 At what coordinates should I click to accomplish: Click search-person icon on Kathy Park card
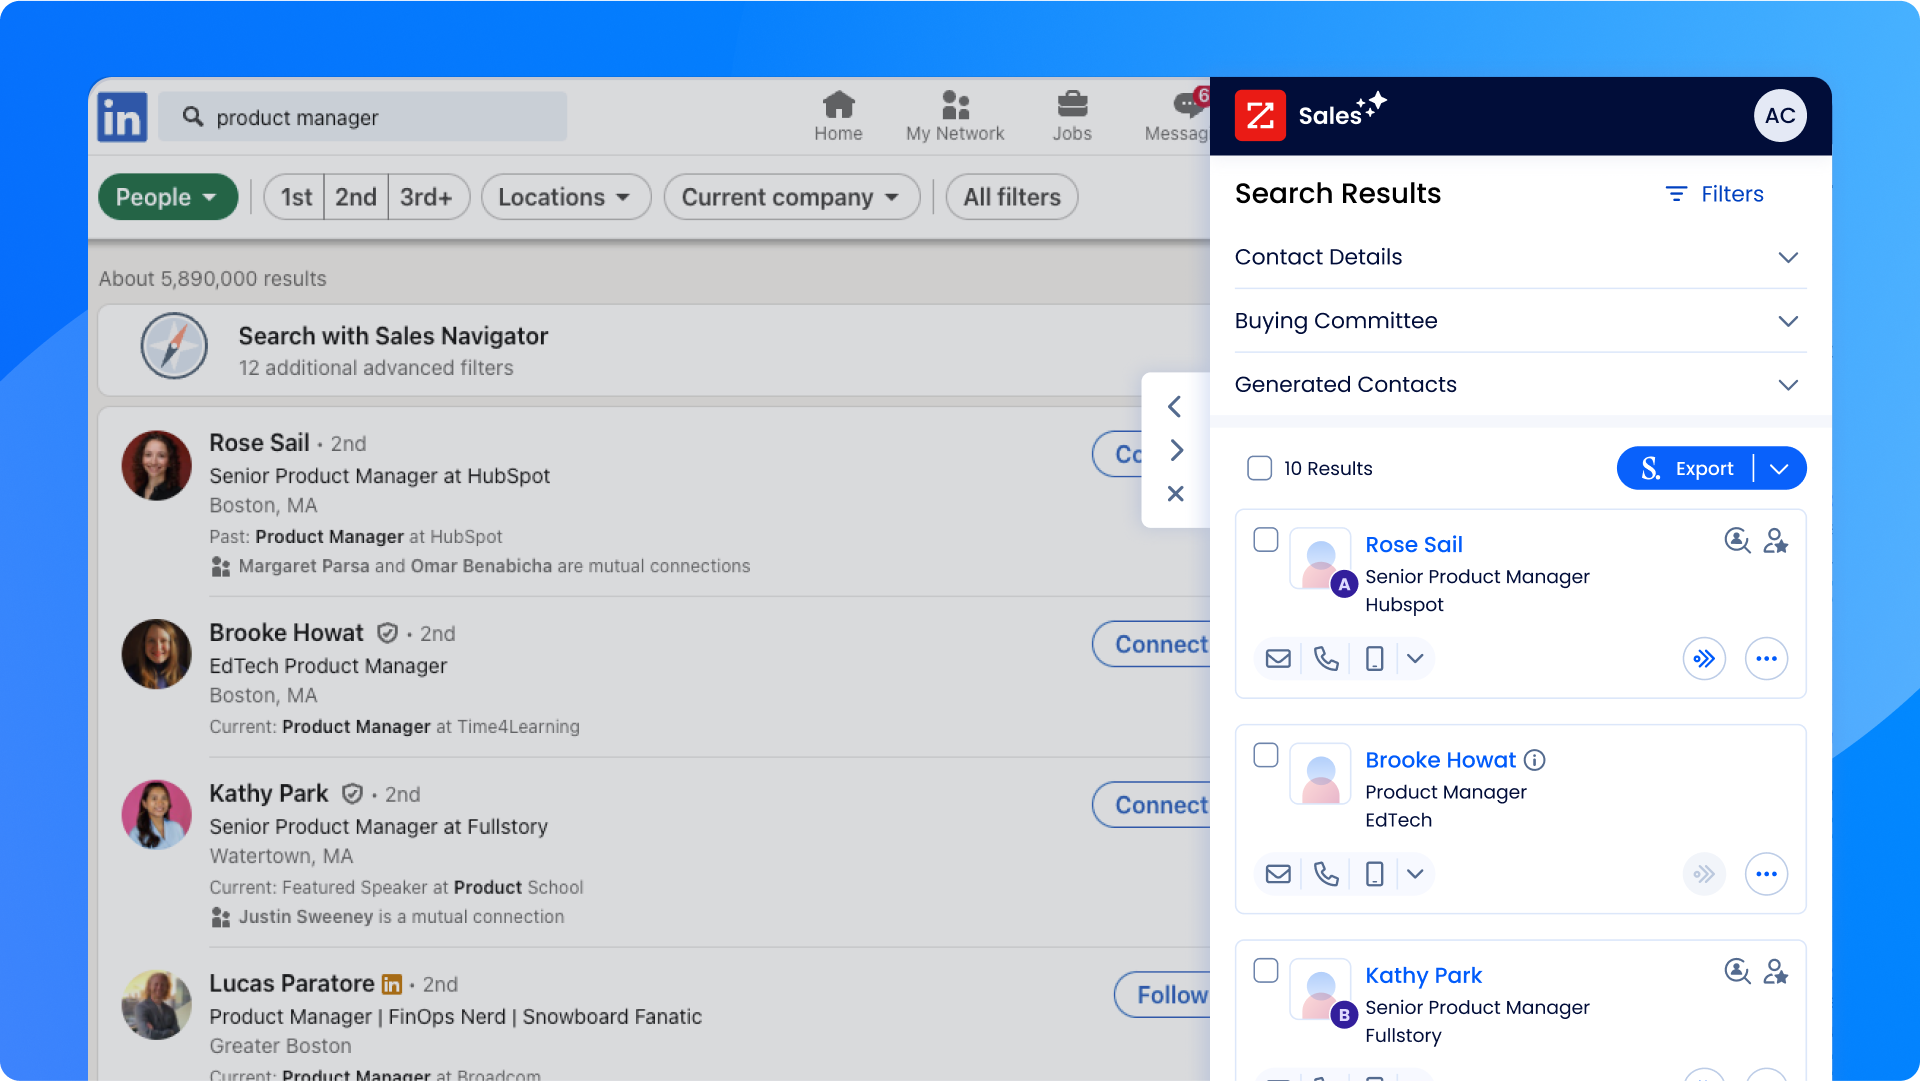pos(1738,971)
